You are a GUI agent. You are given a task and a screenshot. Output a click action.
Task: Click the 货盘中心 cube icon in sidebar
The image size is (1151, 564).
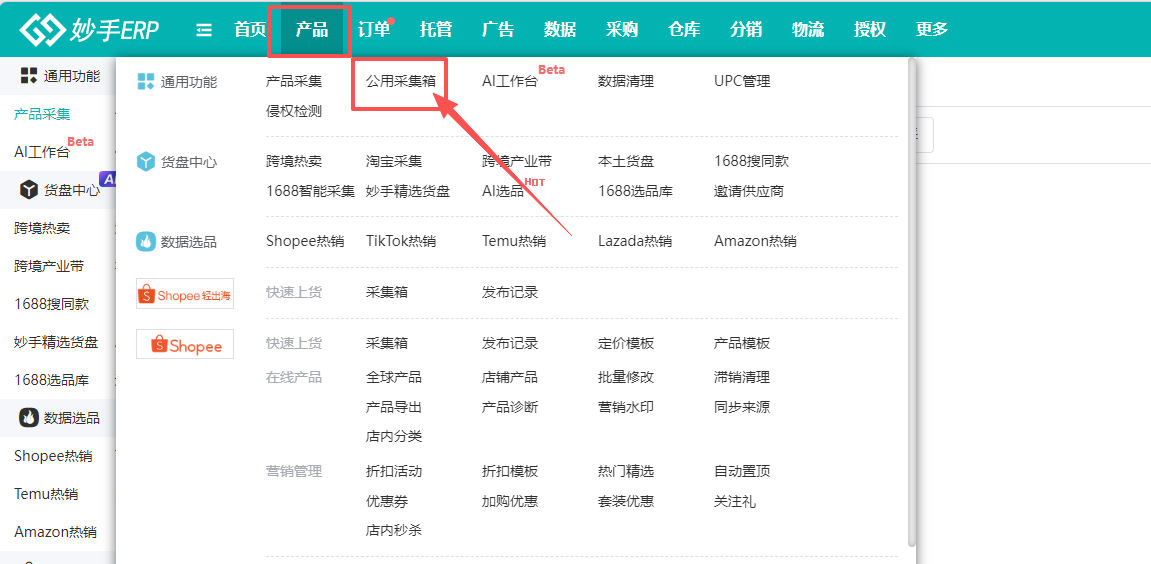tap(29, 190)
